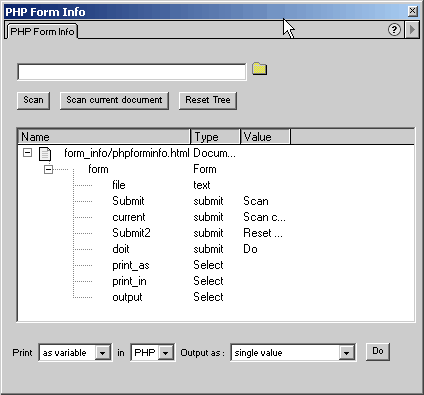Select the 'doit' tree item
The height and width of the screenshot is (395, 424).
coord(121,249)
